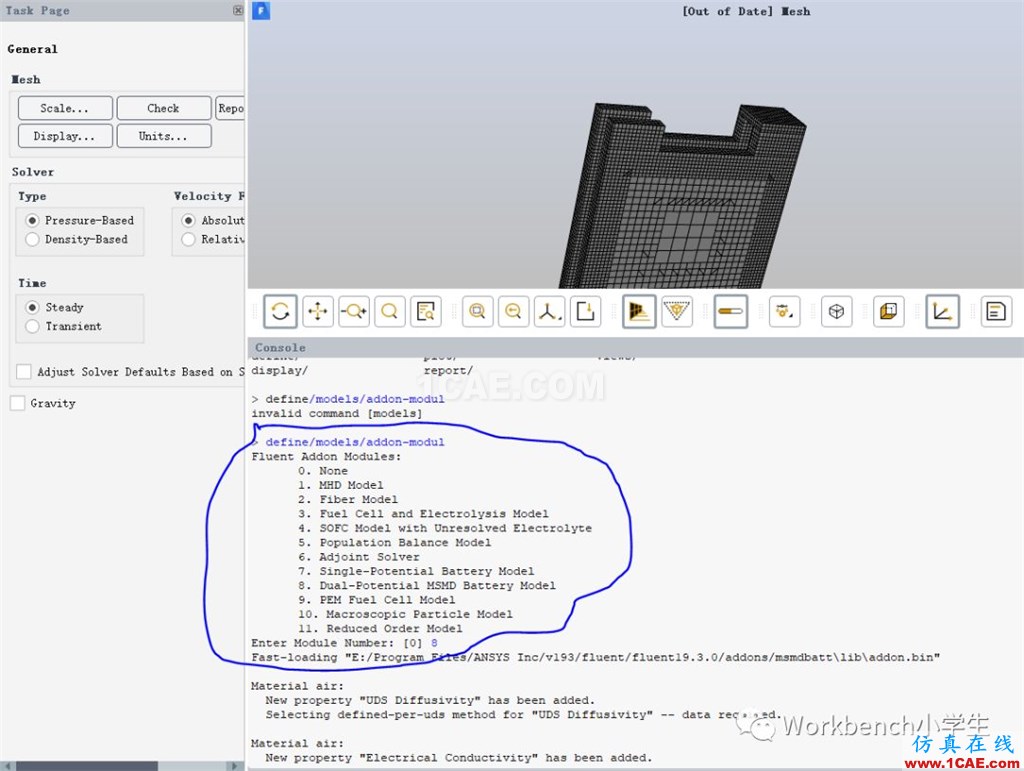Click the '2. Fiber Model' console line

pyautogui.click(x=347, y=499)
